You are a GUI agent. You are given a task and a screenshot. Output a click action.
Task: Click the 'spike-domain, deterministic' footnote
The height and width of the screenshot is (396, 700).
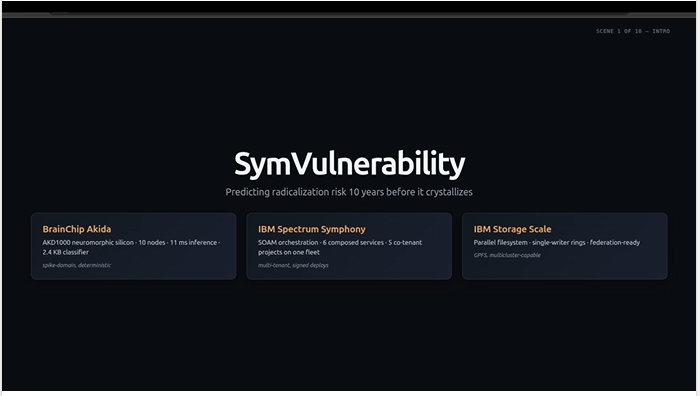[77, 265]
